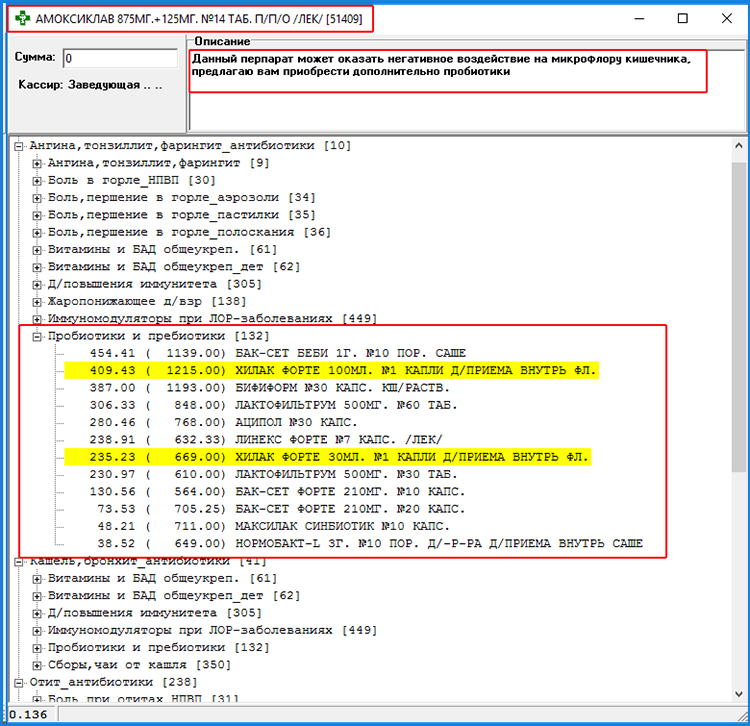750x726 pixels.
Task: Expand the first Ангина,тонзиллит,фарингит [9] node
Action: (37, 163)
